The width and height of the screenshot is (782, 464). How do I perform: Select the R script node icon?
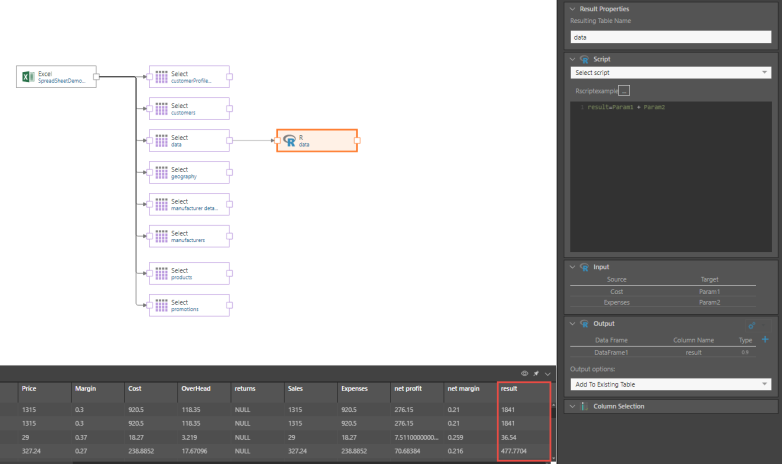pos(289,141)
